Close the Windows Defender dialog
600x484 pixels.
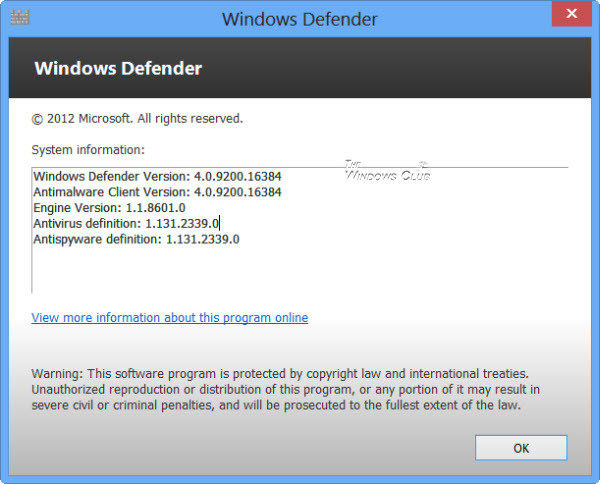572,14
